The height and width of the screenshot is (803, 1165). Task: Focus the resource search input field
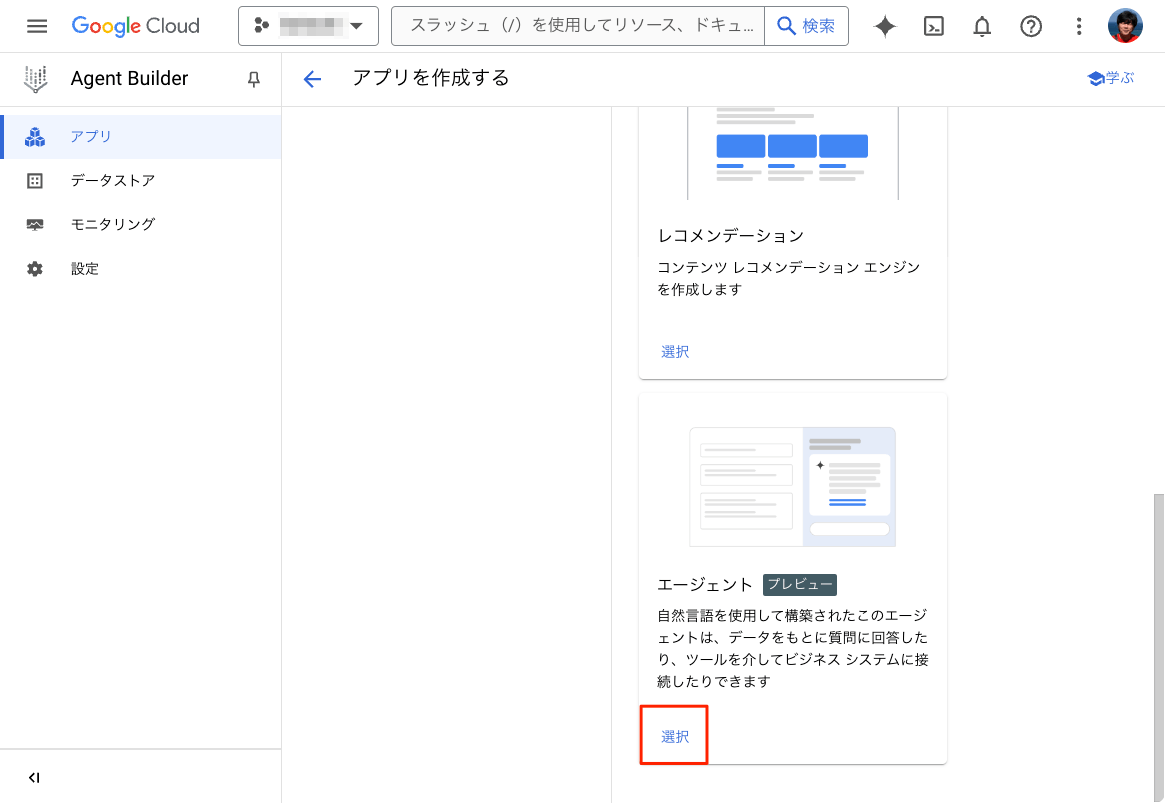point(578,26)
